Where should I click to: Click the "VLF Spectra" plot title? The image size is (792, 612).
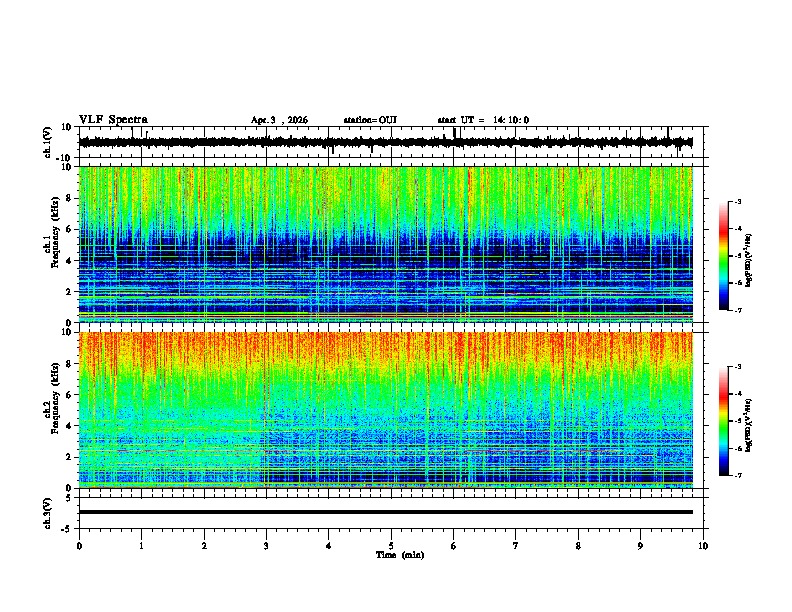(113, 120)
